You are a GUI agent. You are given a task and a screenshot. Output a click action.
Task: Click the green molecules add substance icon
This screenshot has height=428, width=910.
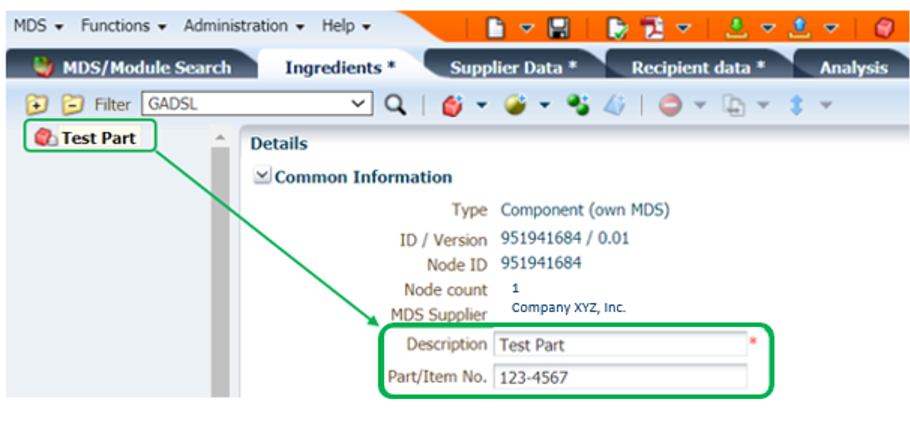click(577, 104)
